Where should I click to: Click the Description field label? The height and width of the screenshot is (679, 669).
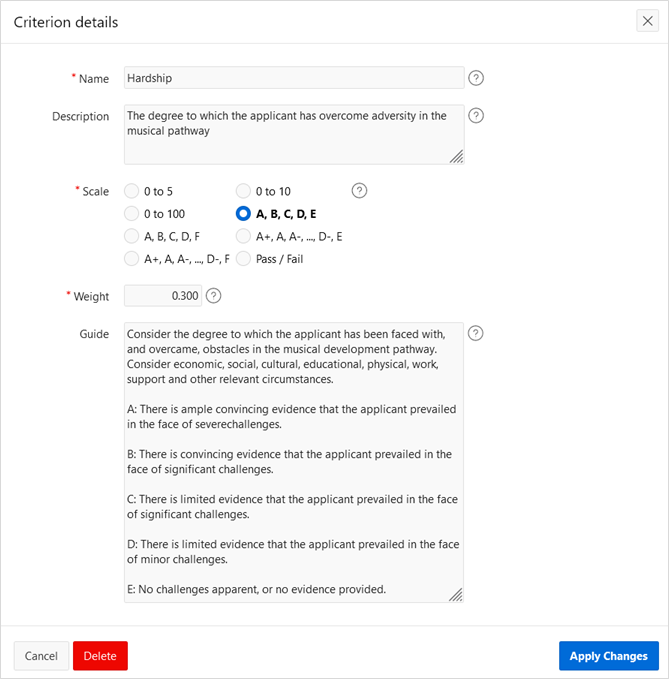pos(81,116)
